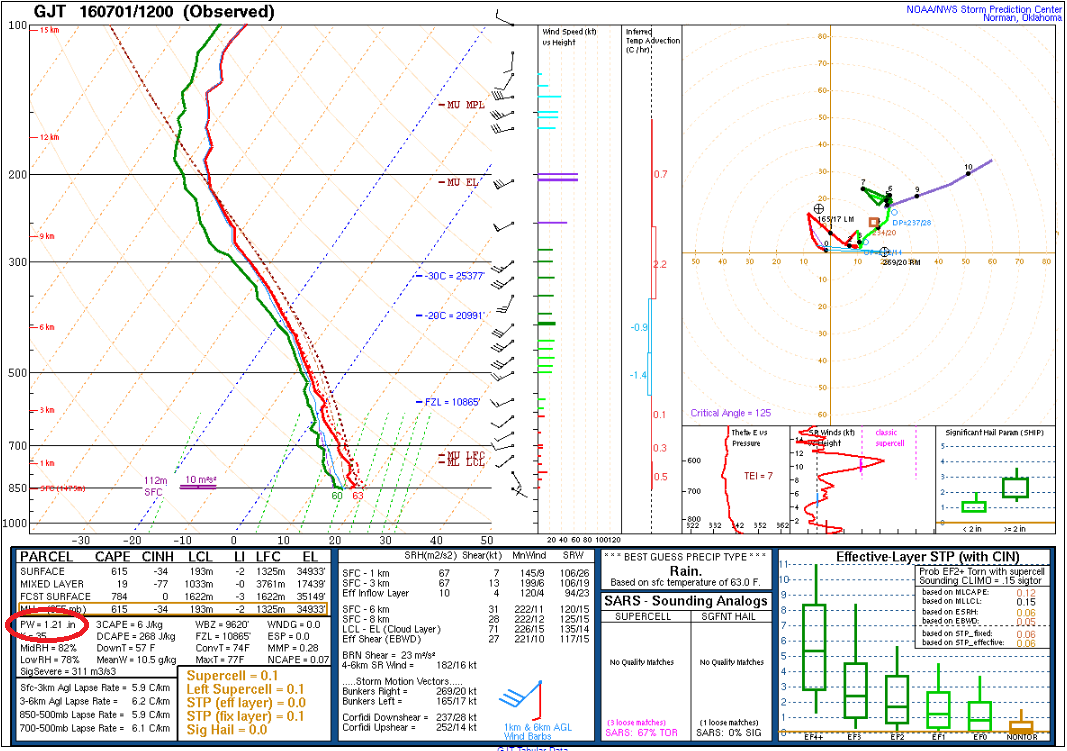
Task: Click the orange NONTOR box in STP chart
Action: click(1020, 724)
